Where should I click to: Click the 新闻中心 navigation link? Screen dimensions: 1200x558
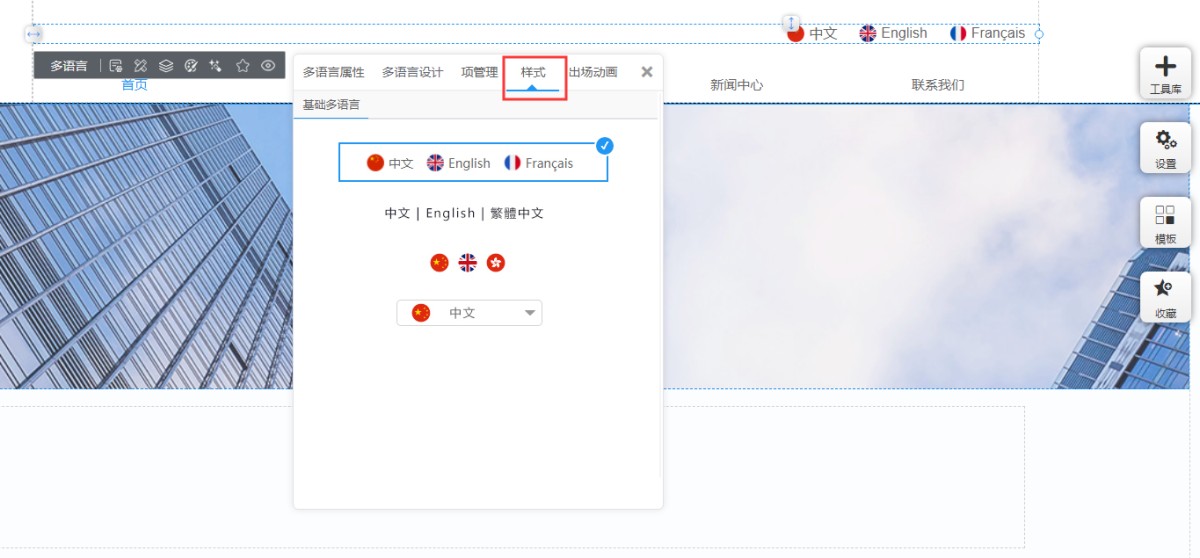click(737, 85)
